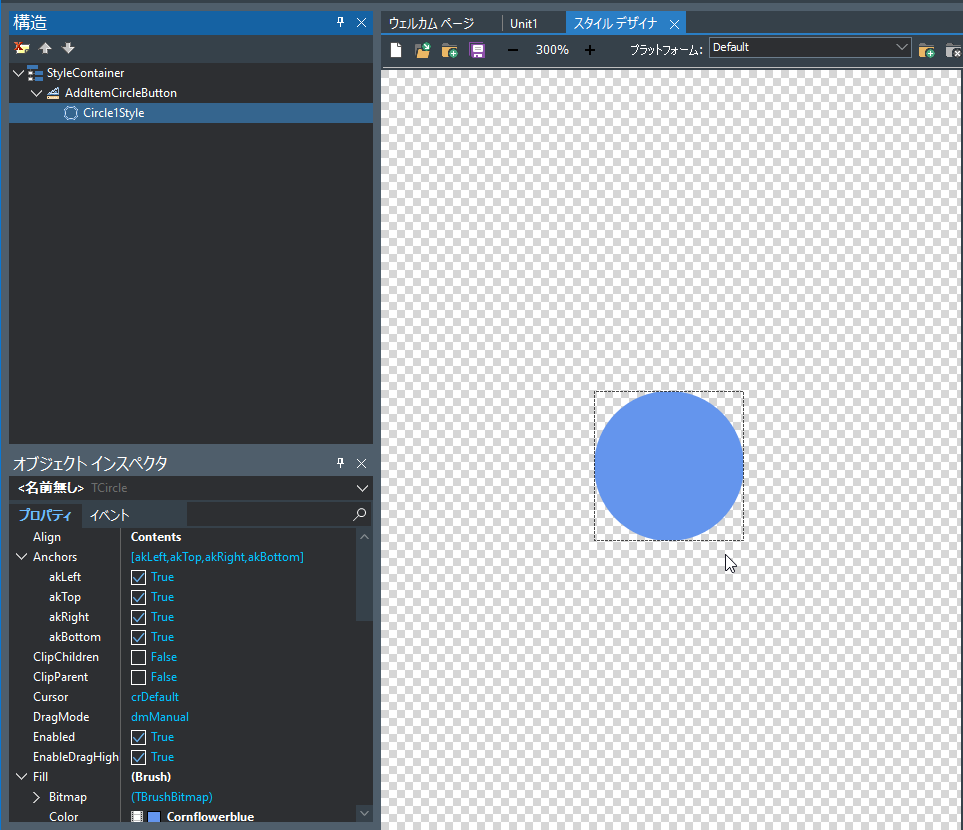Click the search magnifier in Object Inspector
The width and height of the screenshot is (963, 830).
pyautogui.click(x=360, y=514)
